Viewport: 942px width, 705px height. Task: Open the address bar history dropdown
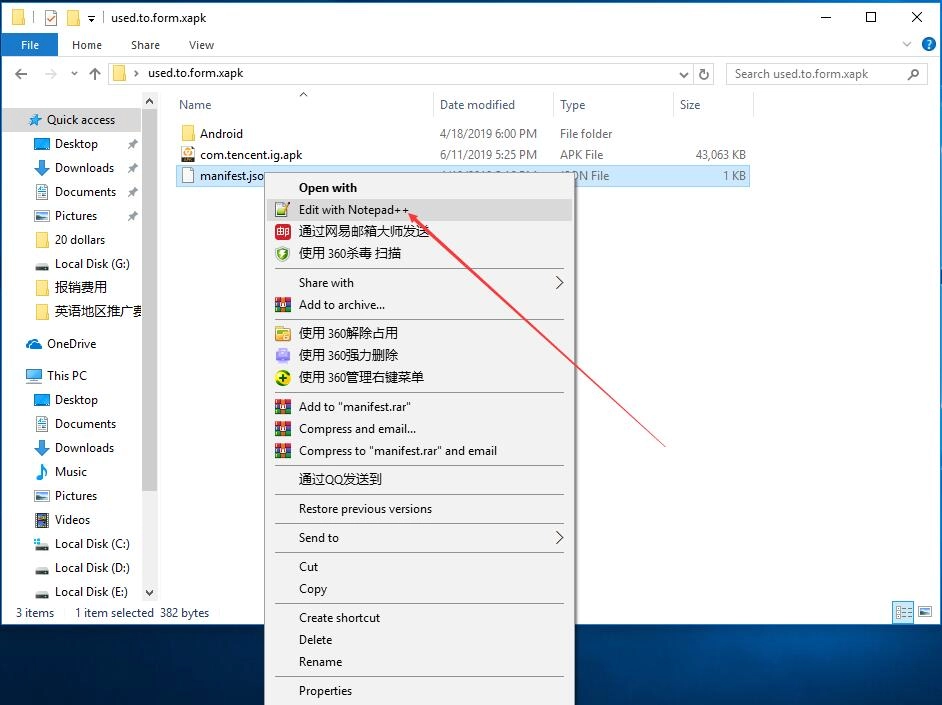click(x=684, y=74)
